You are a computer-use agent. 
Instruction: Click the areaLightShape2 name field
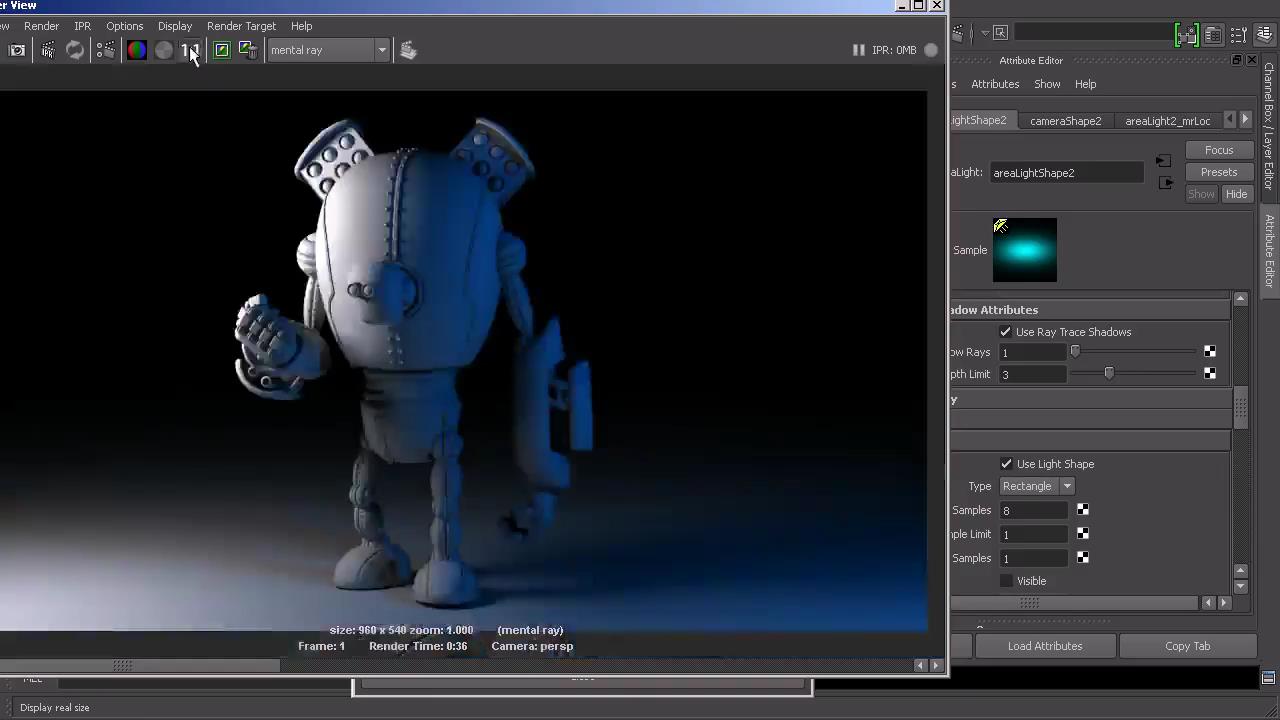(1065, 173)
